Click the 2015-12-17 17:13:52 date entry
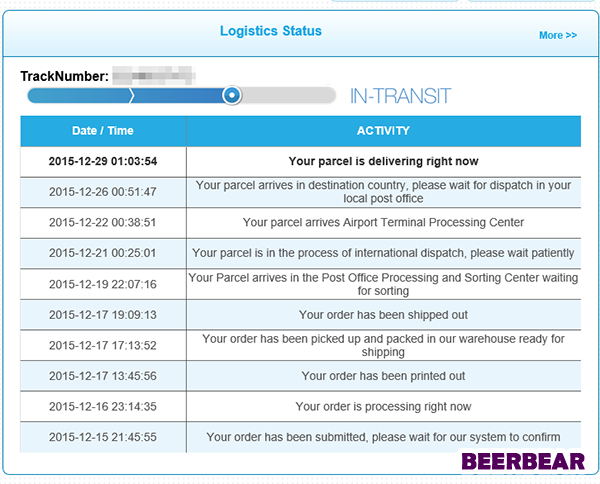 pyautogui.click(x=103, y=345)
